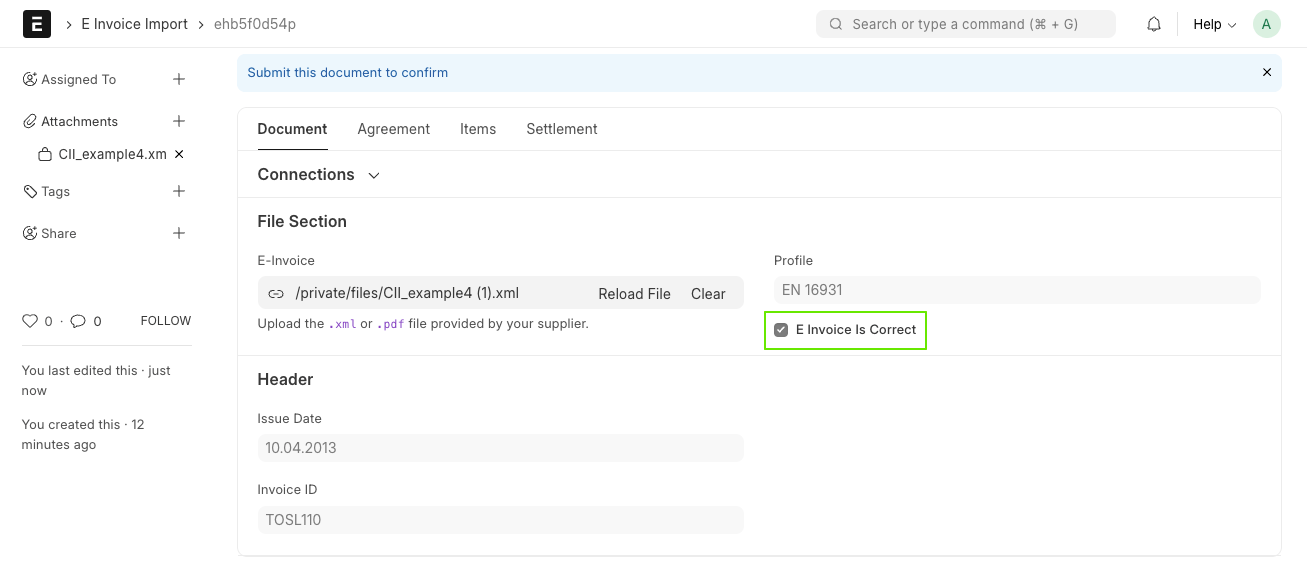Open comments with the speech bubble icon
Image resolution: width=1307 pixels, height=574 pixels.
(x=78, y=321)
